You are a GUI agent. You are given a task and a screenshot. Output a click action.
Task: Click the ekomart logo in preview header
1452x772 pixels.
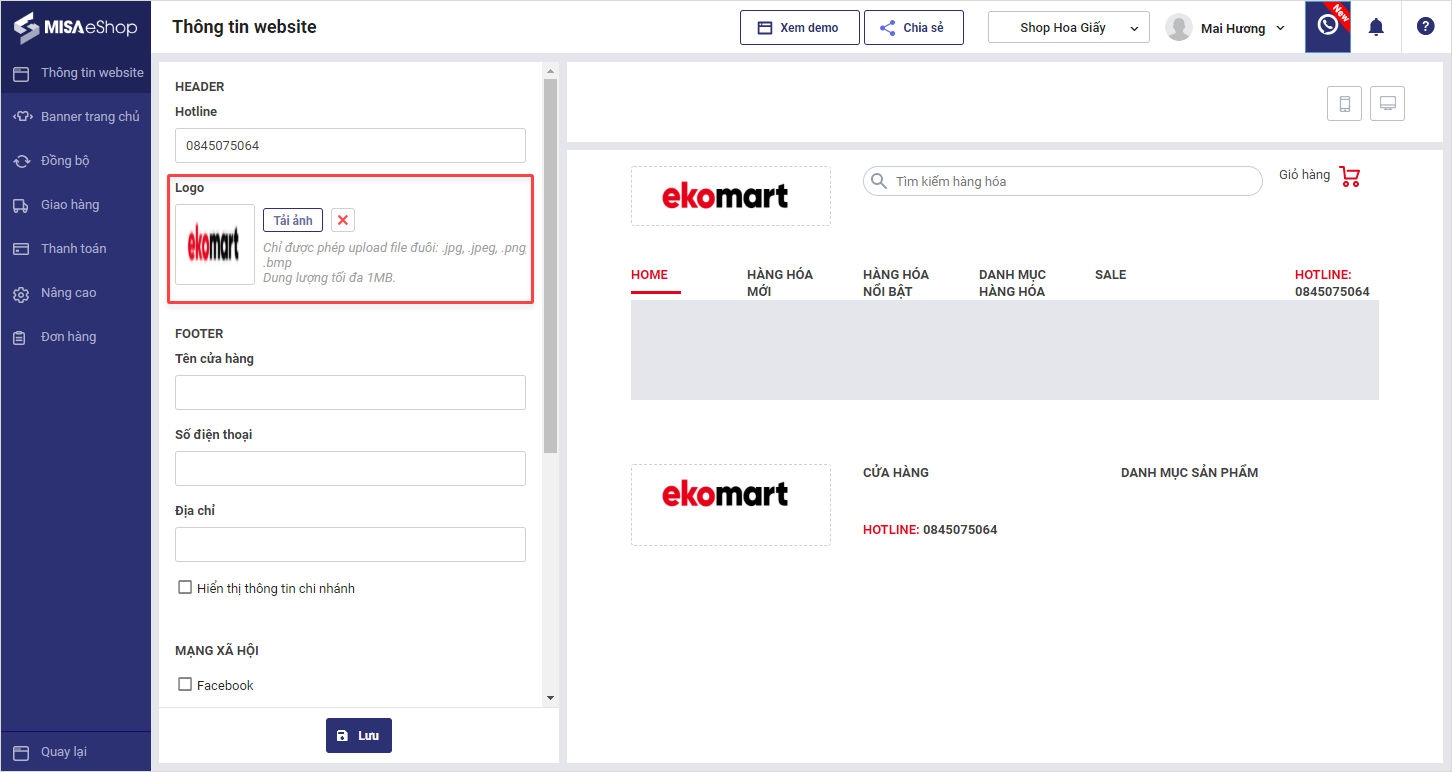725,196
